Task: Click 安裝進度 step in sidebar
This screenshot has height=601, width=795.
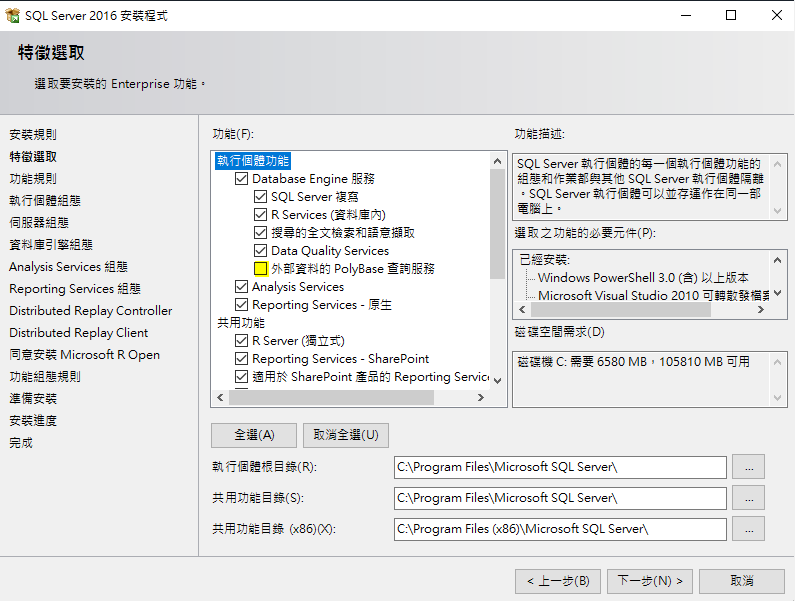Action: pyautogui.click(x=33, y=420)
